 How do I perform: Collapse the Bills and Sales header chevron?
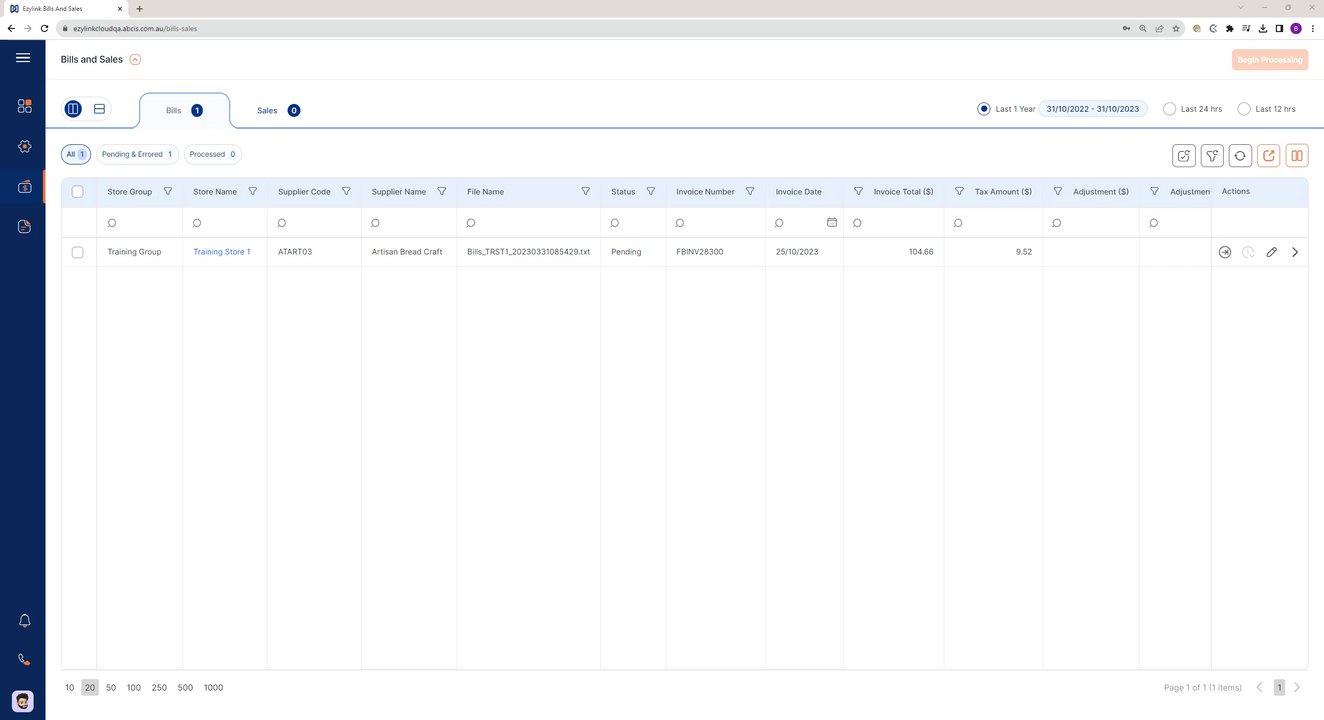(x=135, y=59)
